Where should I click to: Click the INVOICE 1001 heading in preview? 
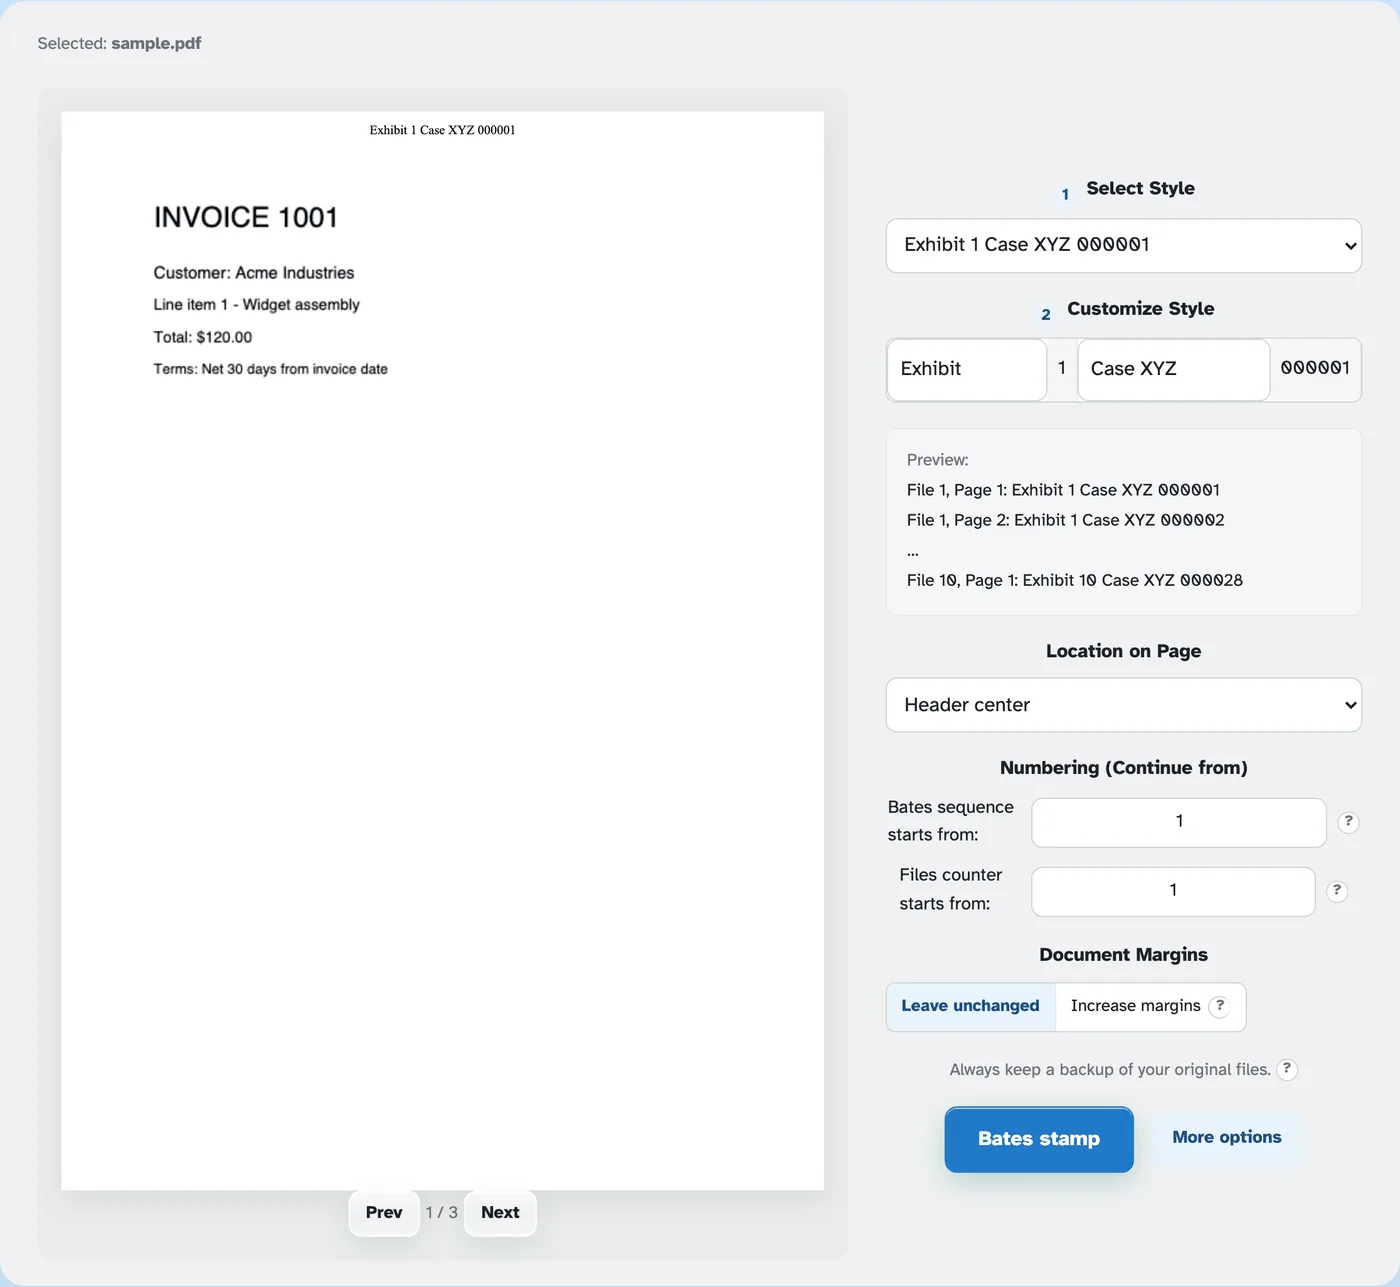click(x=246, y=217)
